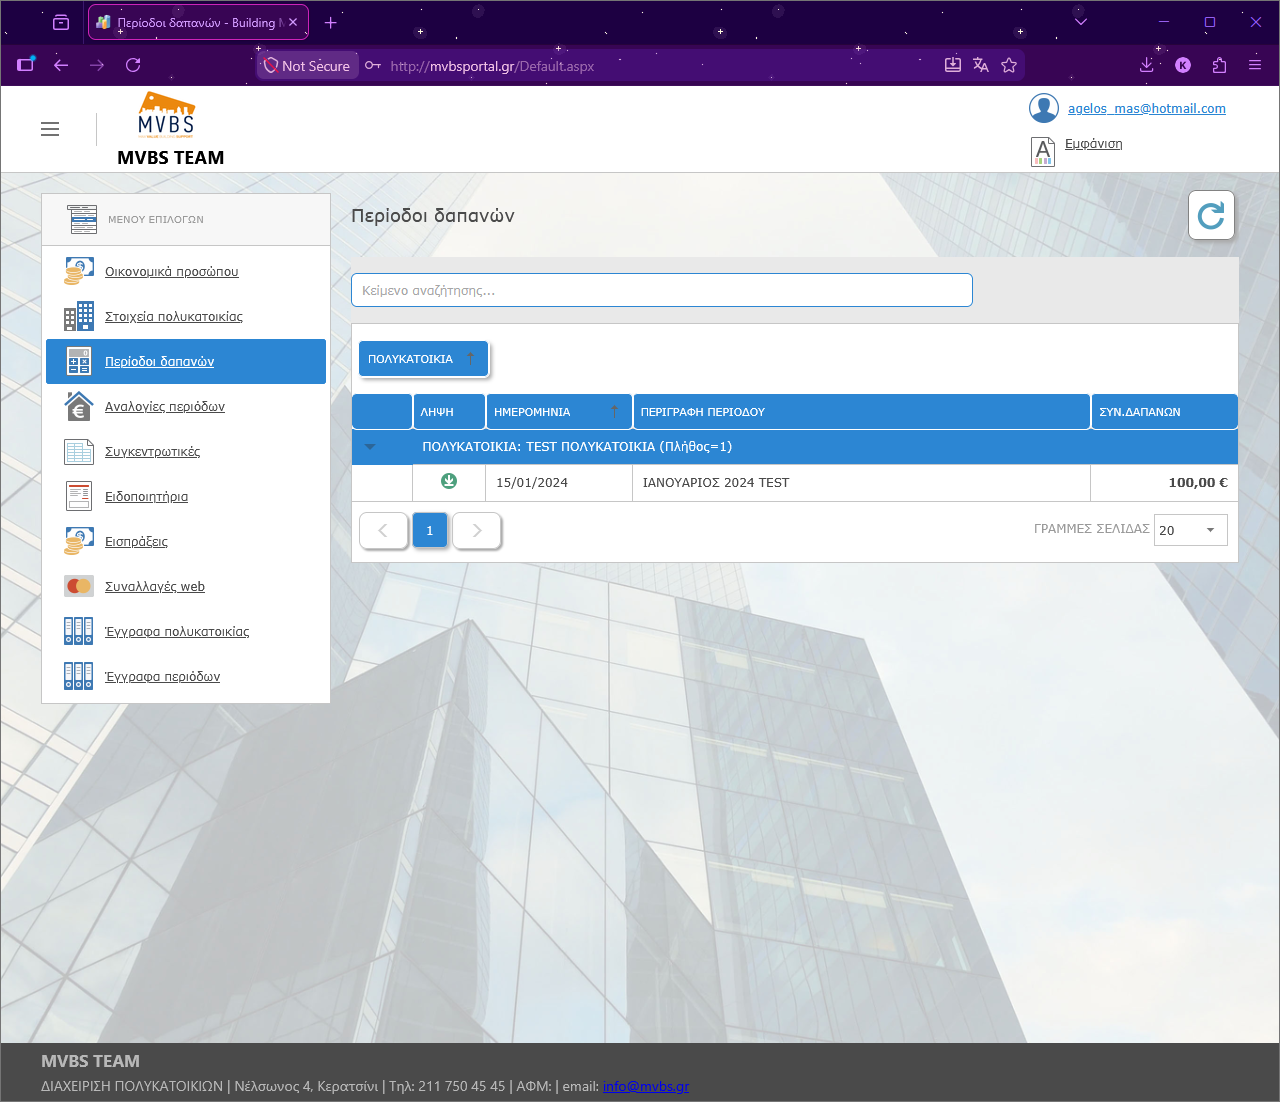
Task: Open the info@mvbs.gr email link
Action: tap(646, 1086)
